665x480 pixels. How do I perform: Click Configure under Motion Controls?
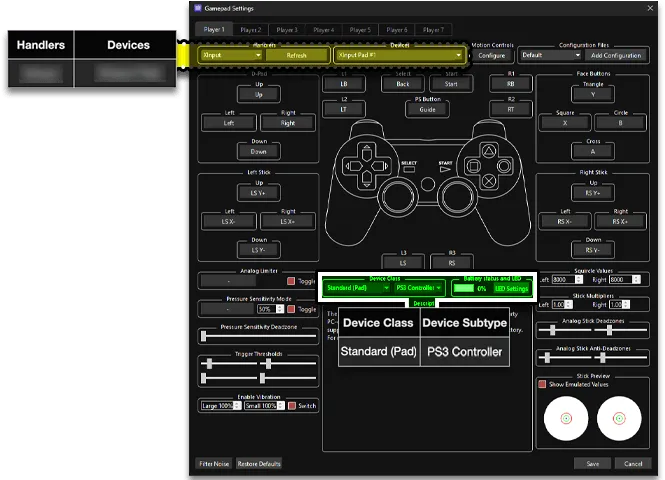tap(492, 55)
